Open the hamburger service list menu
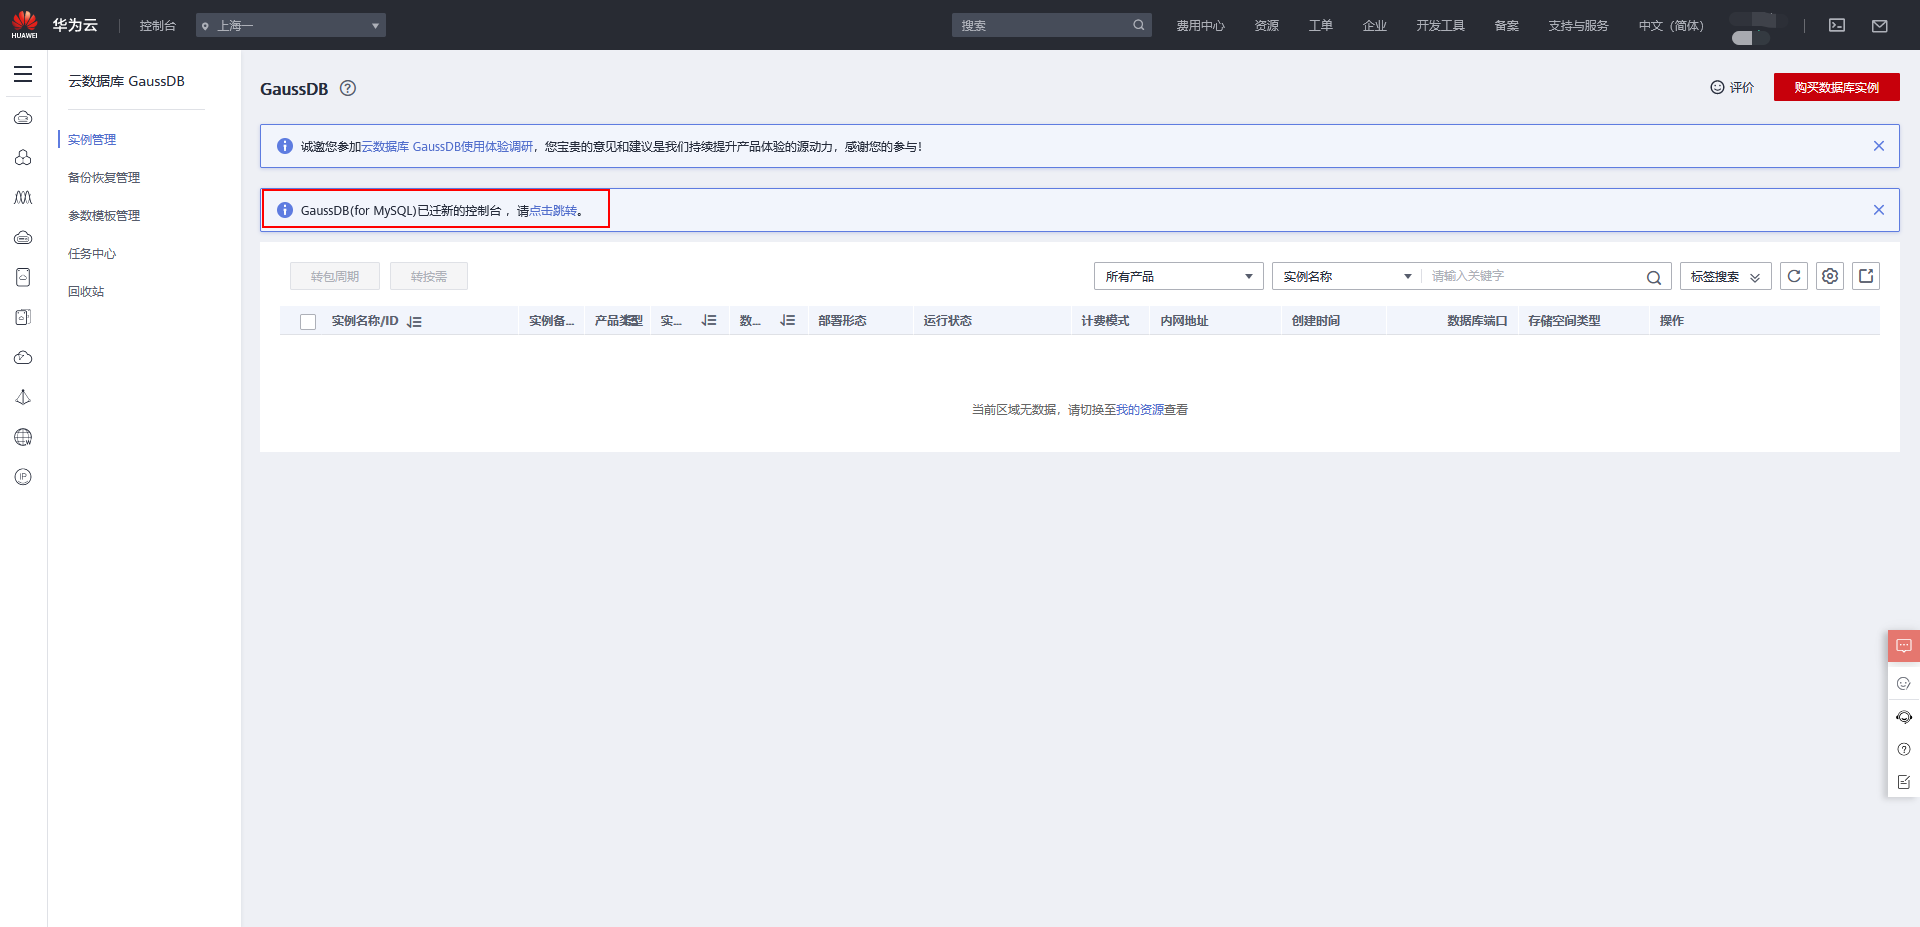The height and width of the screenshot is (927, 1920). pos(23,74)
